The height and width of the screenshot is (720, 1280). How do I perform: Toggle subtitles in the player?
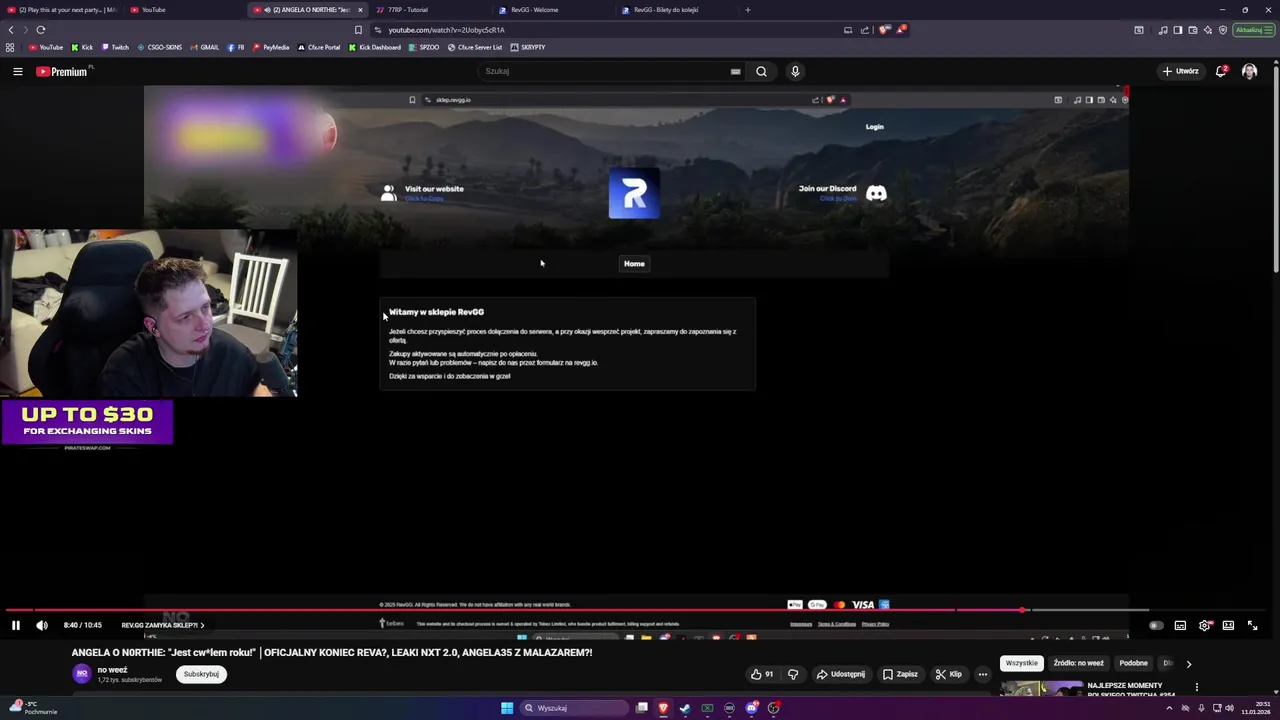1180,625
